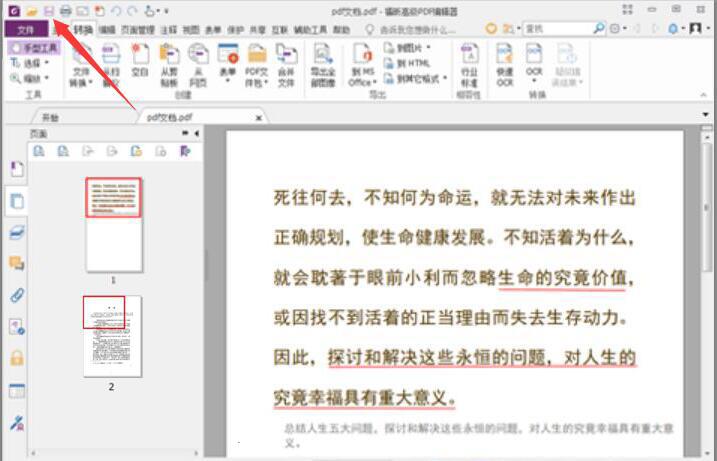Switch to the 注释 ribbon tab

(x=168, y=30)
